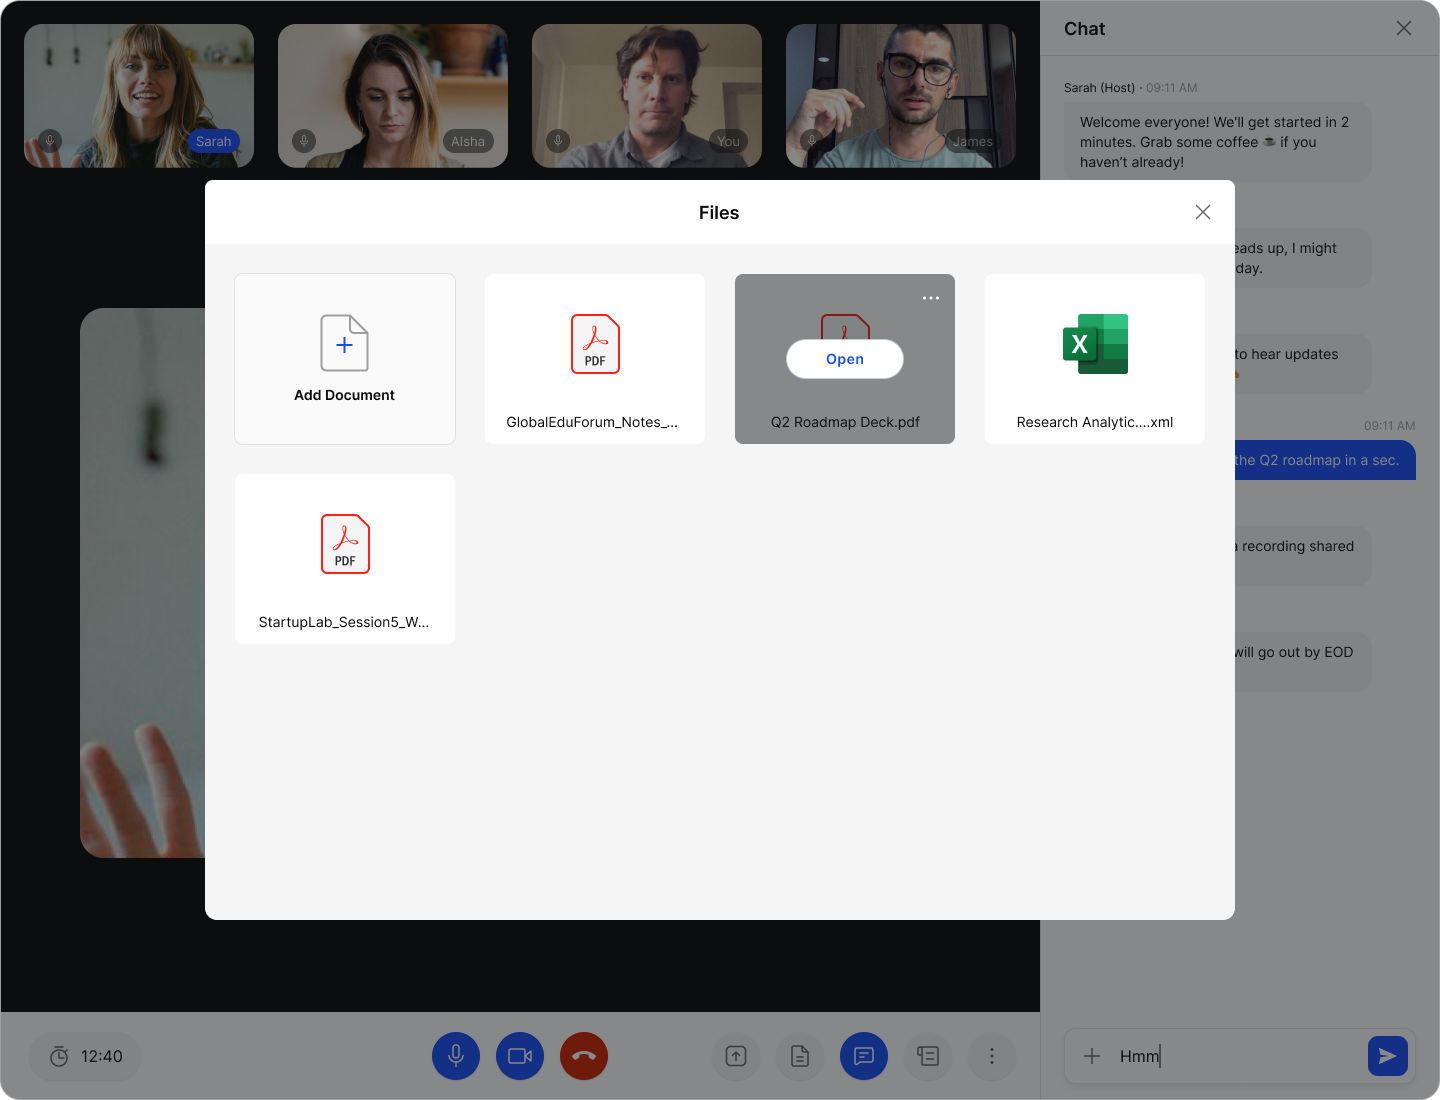Open the files document icon in toolbar
Screen dimensions: 1440x1100
(x=800, y=1056)
